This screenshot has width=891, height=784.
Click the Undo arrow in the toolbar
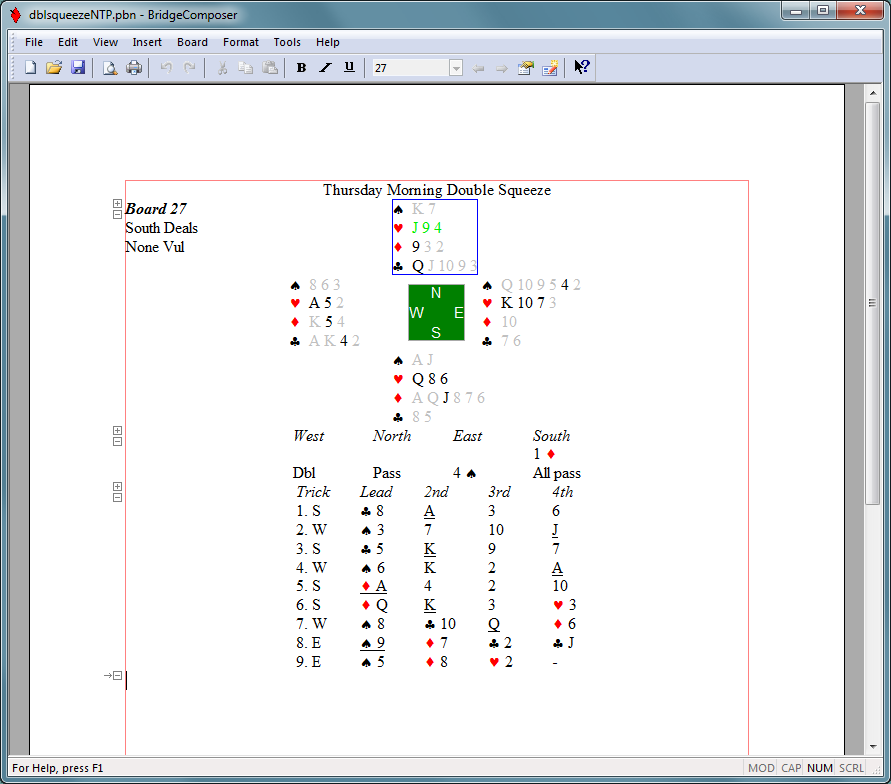pyautogui.click(x=166, y=68)
